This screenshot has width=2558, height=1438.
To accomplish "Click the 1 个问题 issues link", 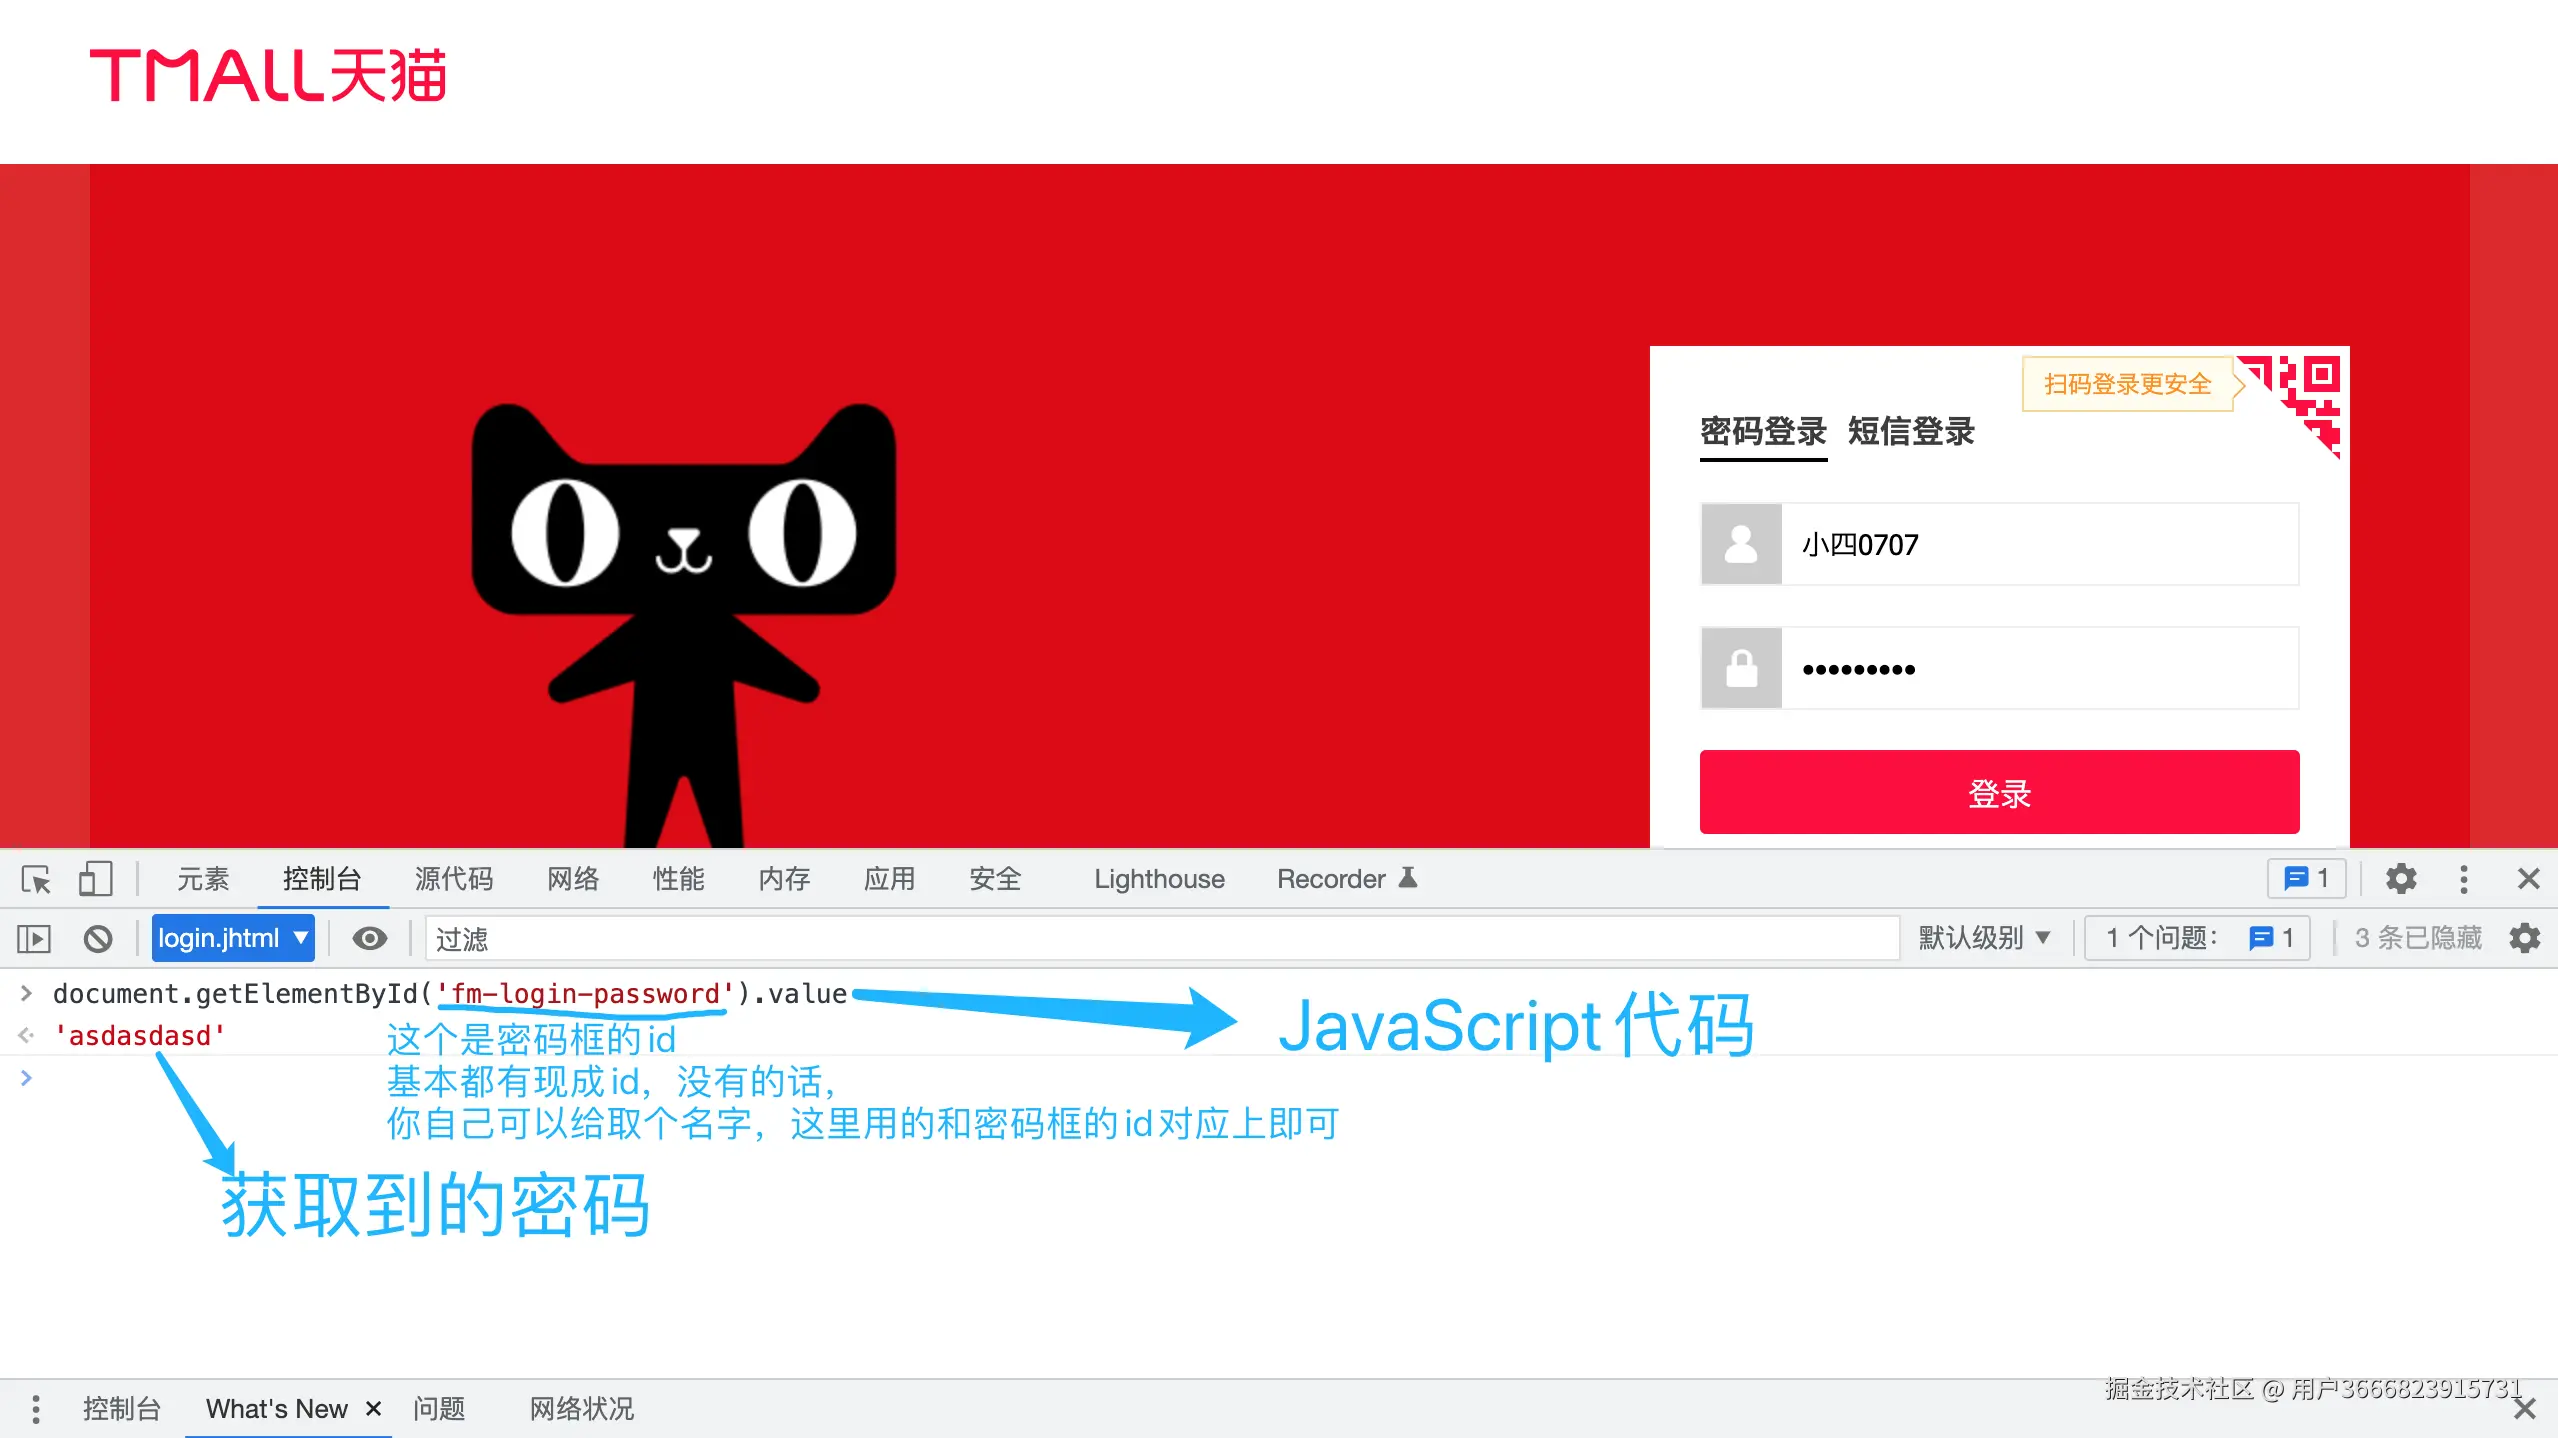I will click(x=2197, y=938).
